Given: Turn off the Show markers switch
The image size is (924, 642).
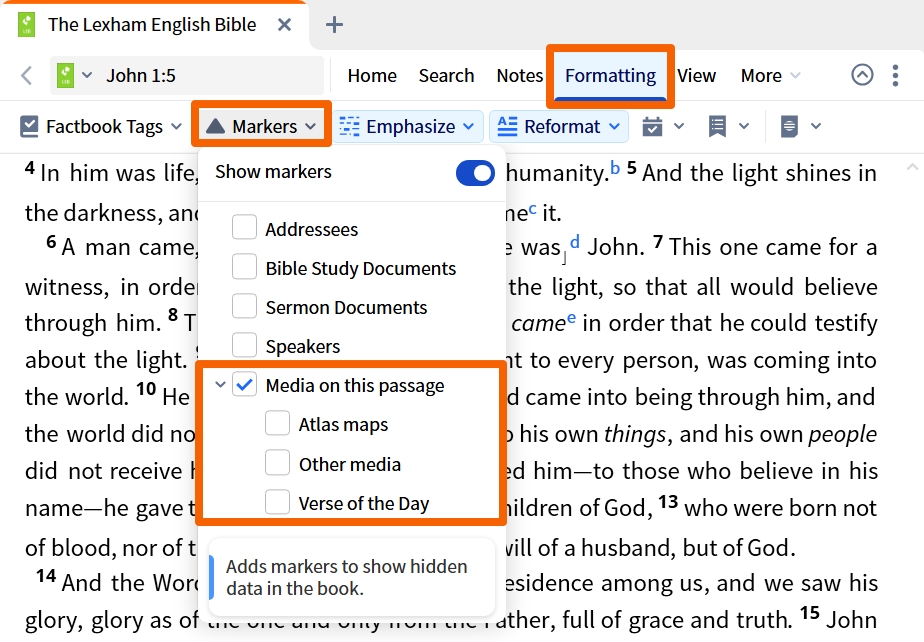Looking at the screenshot, I should coord(475,173).
